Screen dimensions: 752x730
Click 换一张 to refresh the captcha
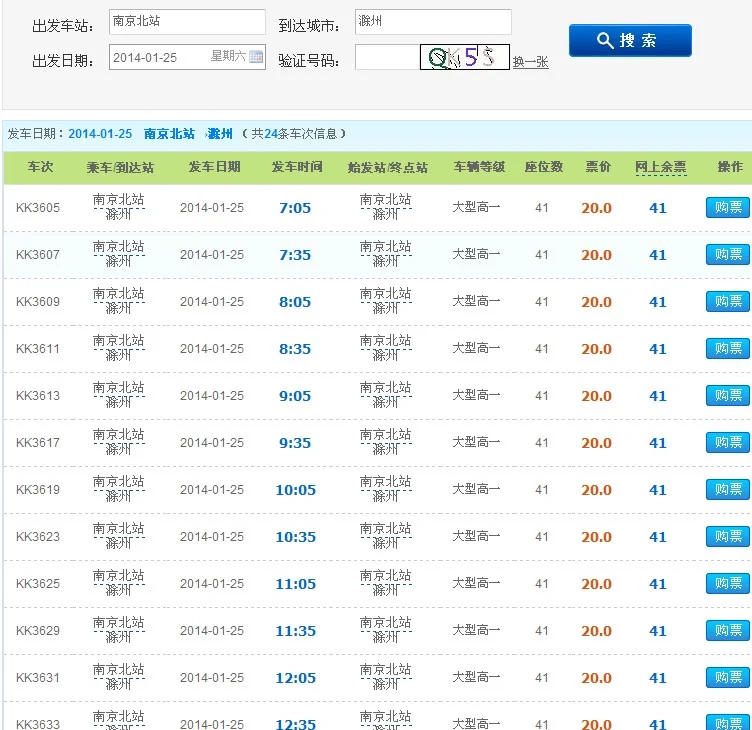[530, 62]
